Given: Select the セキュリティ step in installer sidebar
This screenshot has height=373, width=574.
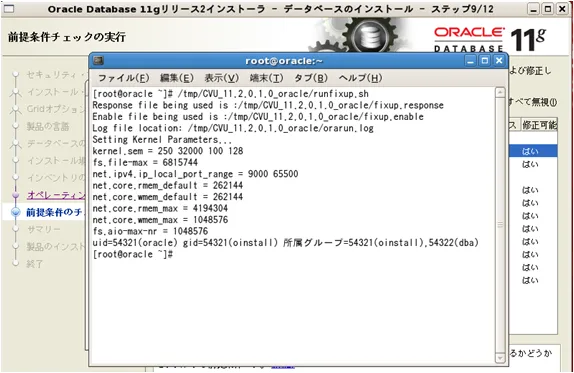Looking at the screenshot, I should click(x=56, y=75).
